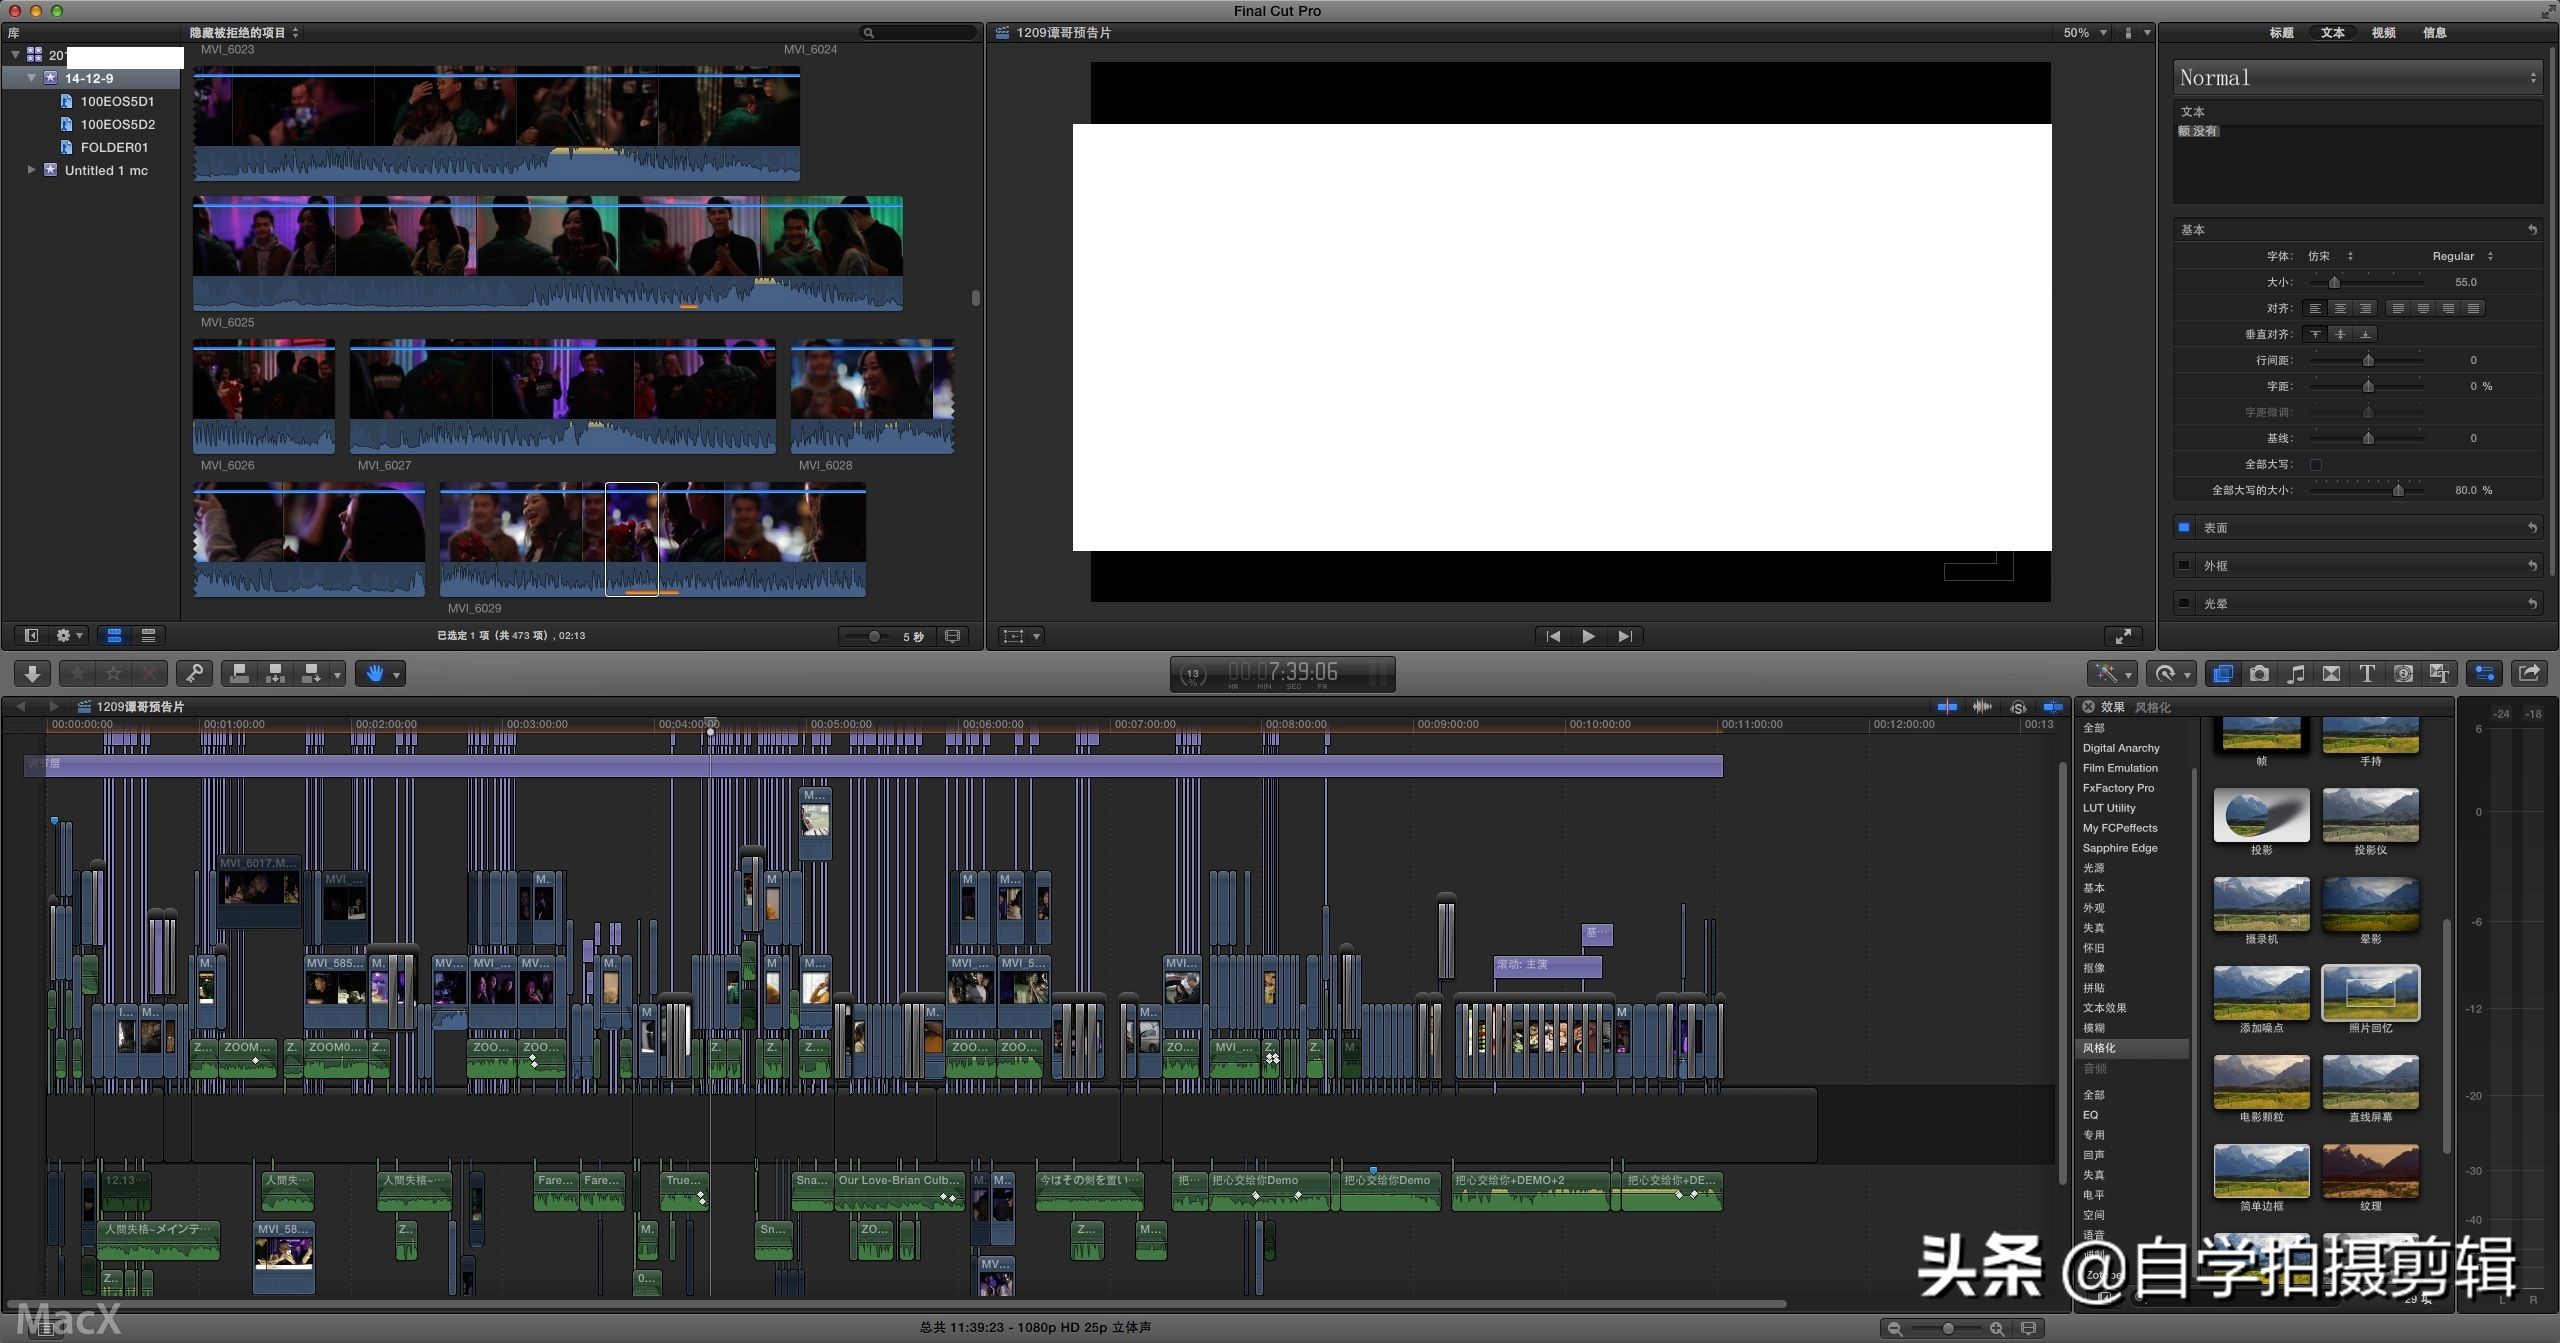
Task: Open the Normal text style dropdown
Action: coord(2357,78)
